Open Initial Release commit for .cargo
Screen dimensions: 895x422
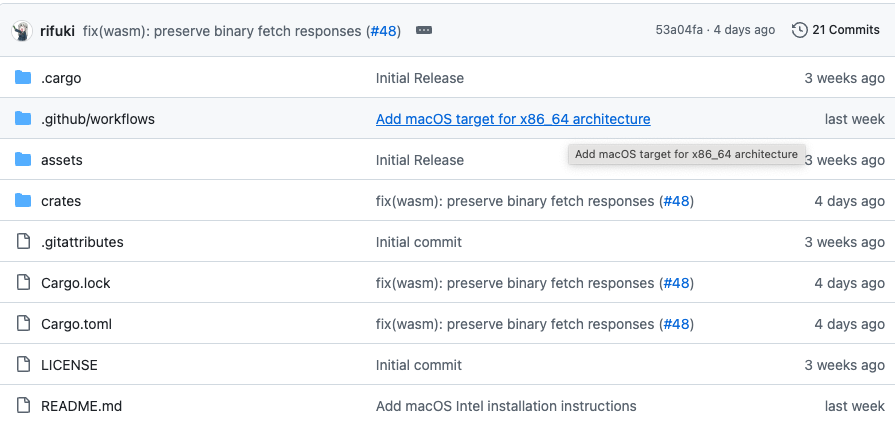point(420,78)
